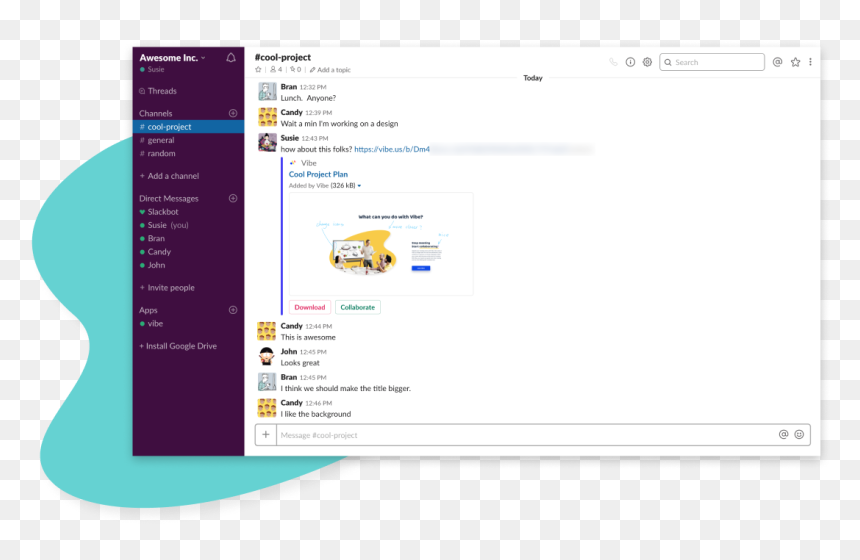Open emoji picker in message box

pyautogui.click(x=799, y=434)
